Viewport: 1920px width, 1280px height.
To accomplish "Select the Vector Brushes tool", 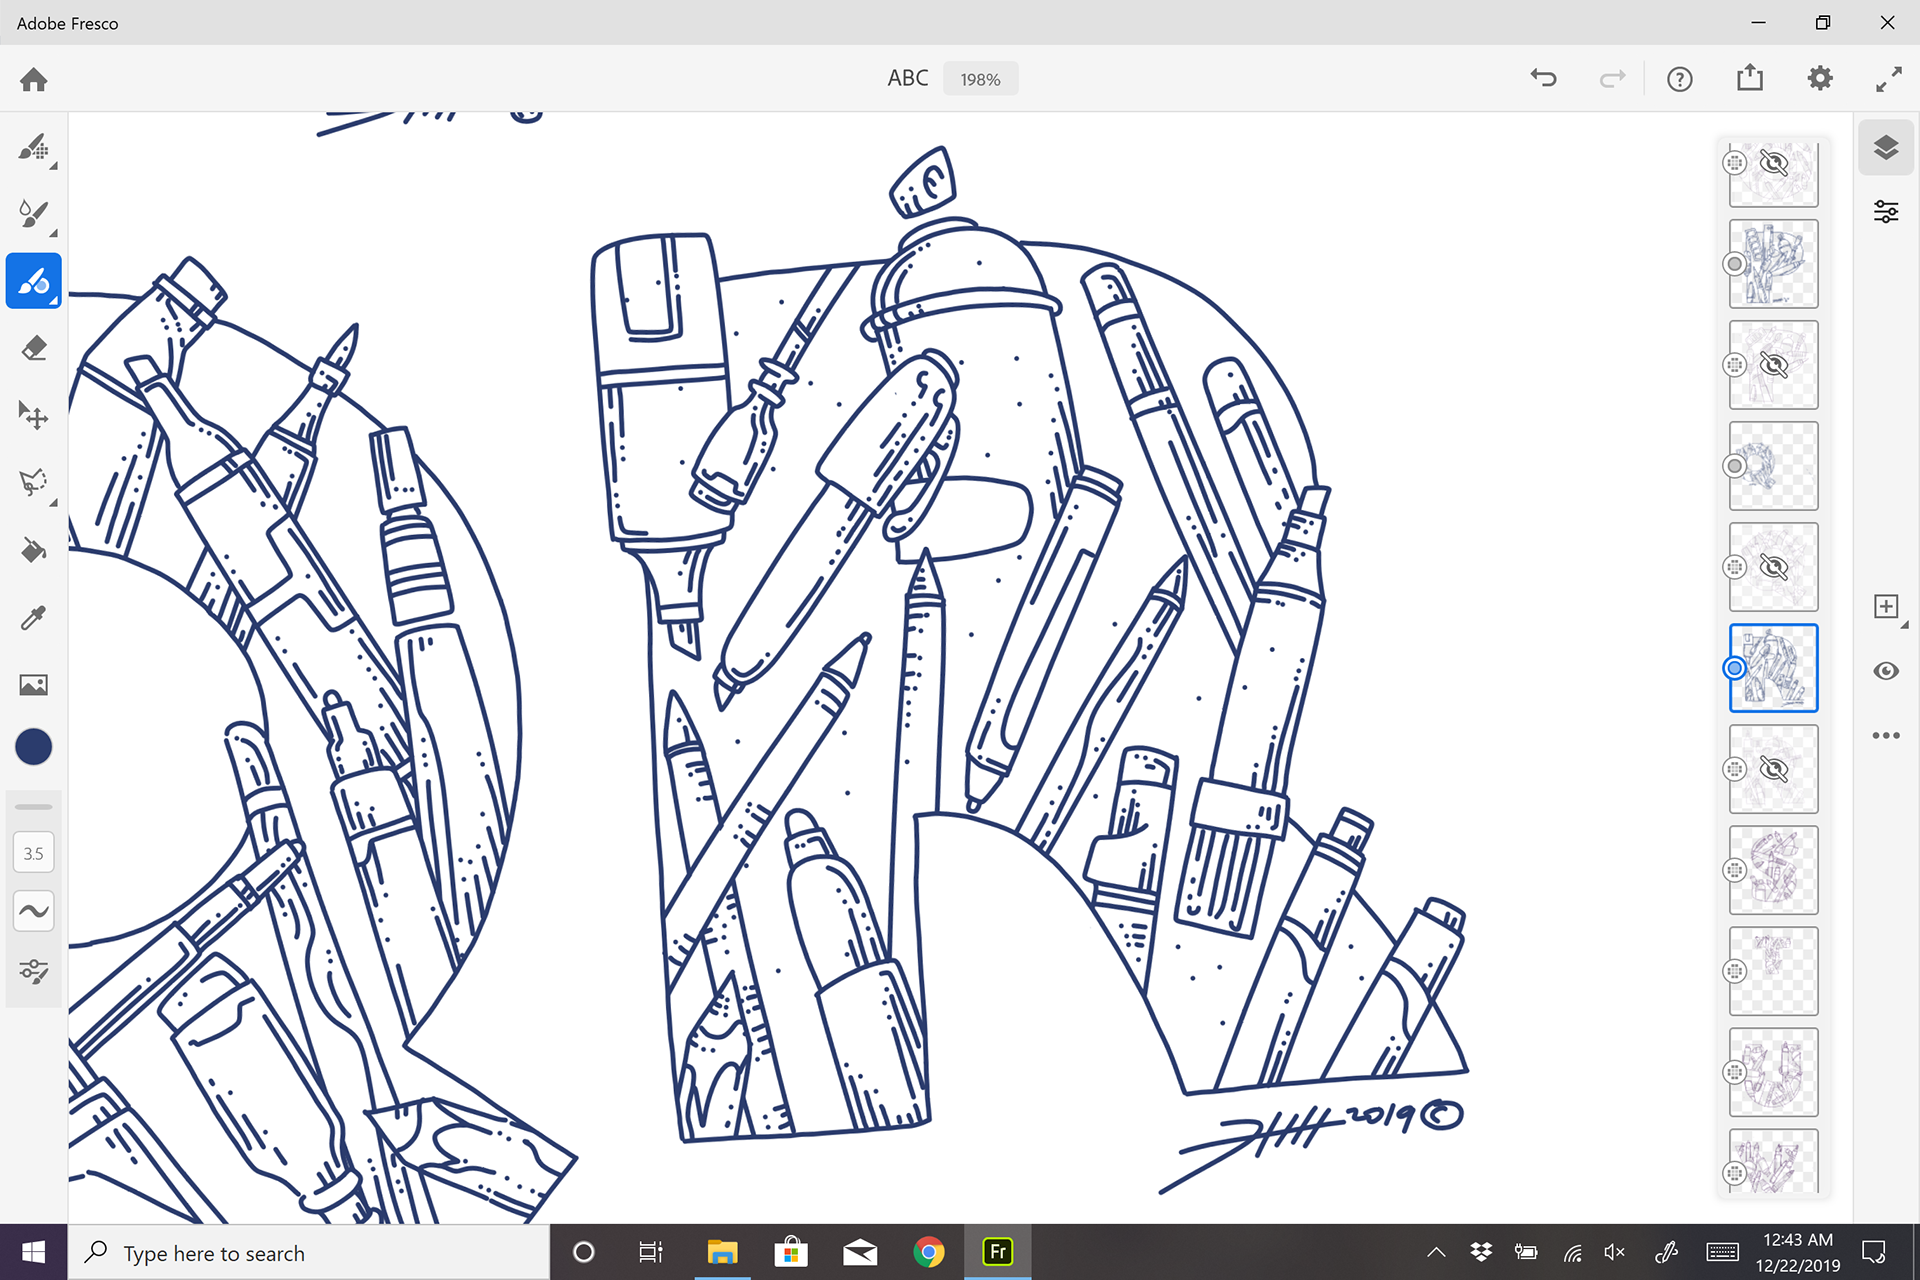I will pos(34,281).
